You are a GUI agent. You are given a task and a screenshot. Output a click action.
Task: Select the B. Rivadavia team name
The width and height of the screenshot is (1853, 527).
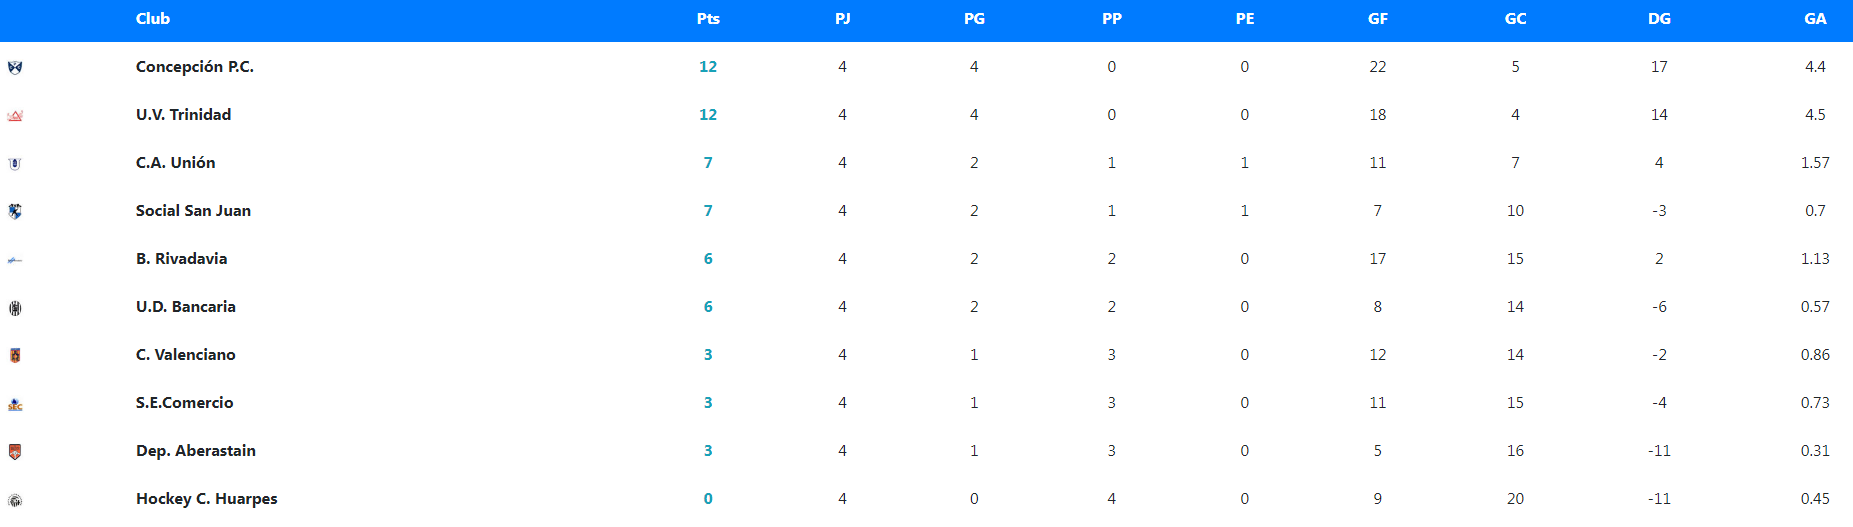click(x=181, y=259)
